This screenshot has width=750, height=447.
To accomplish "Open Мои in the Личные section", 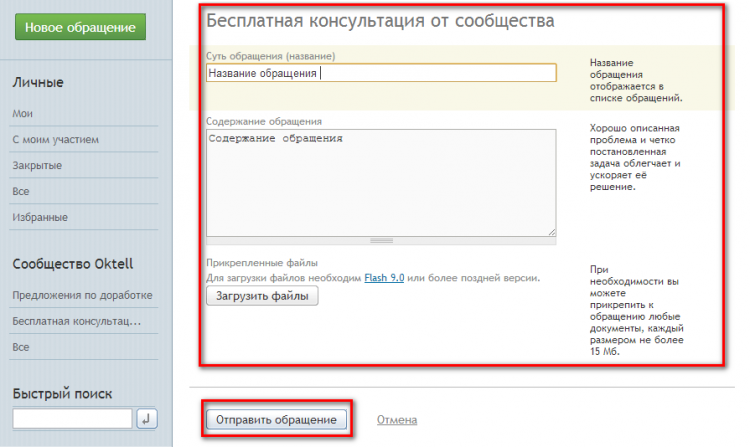I will [22, 114].
